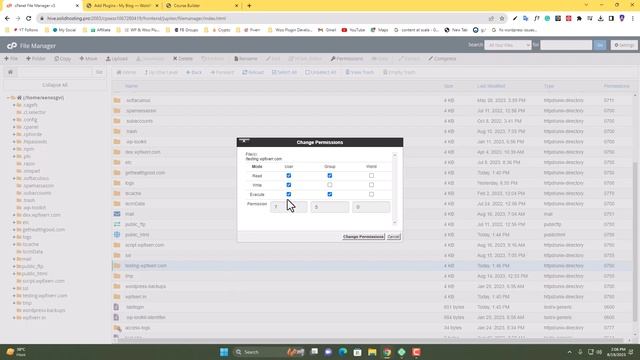Uncheck User Write permission checkbox
This screenshot has width=640, height=360.
pyautogui.click(x=289, y=185)
